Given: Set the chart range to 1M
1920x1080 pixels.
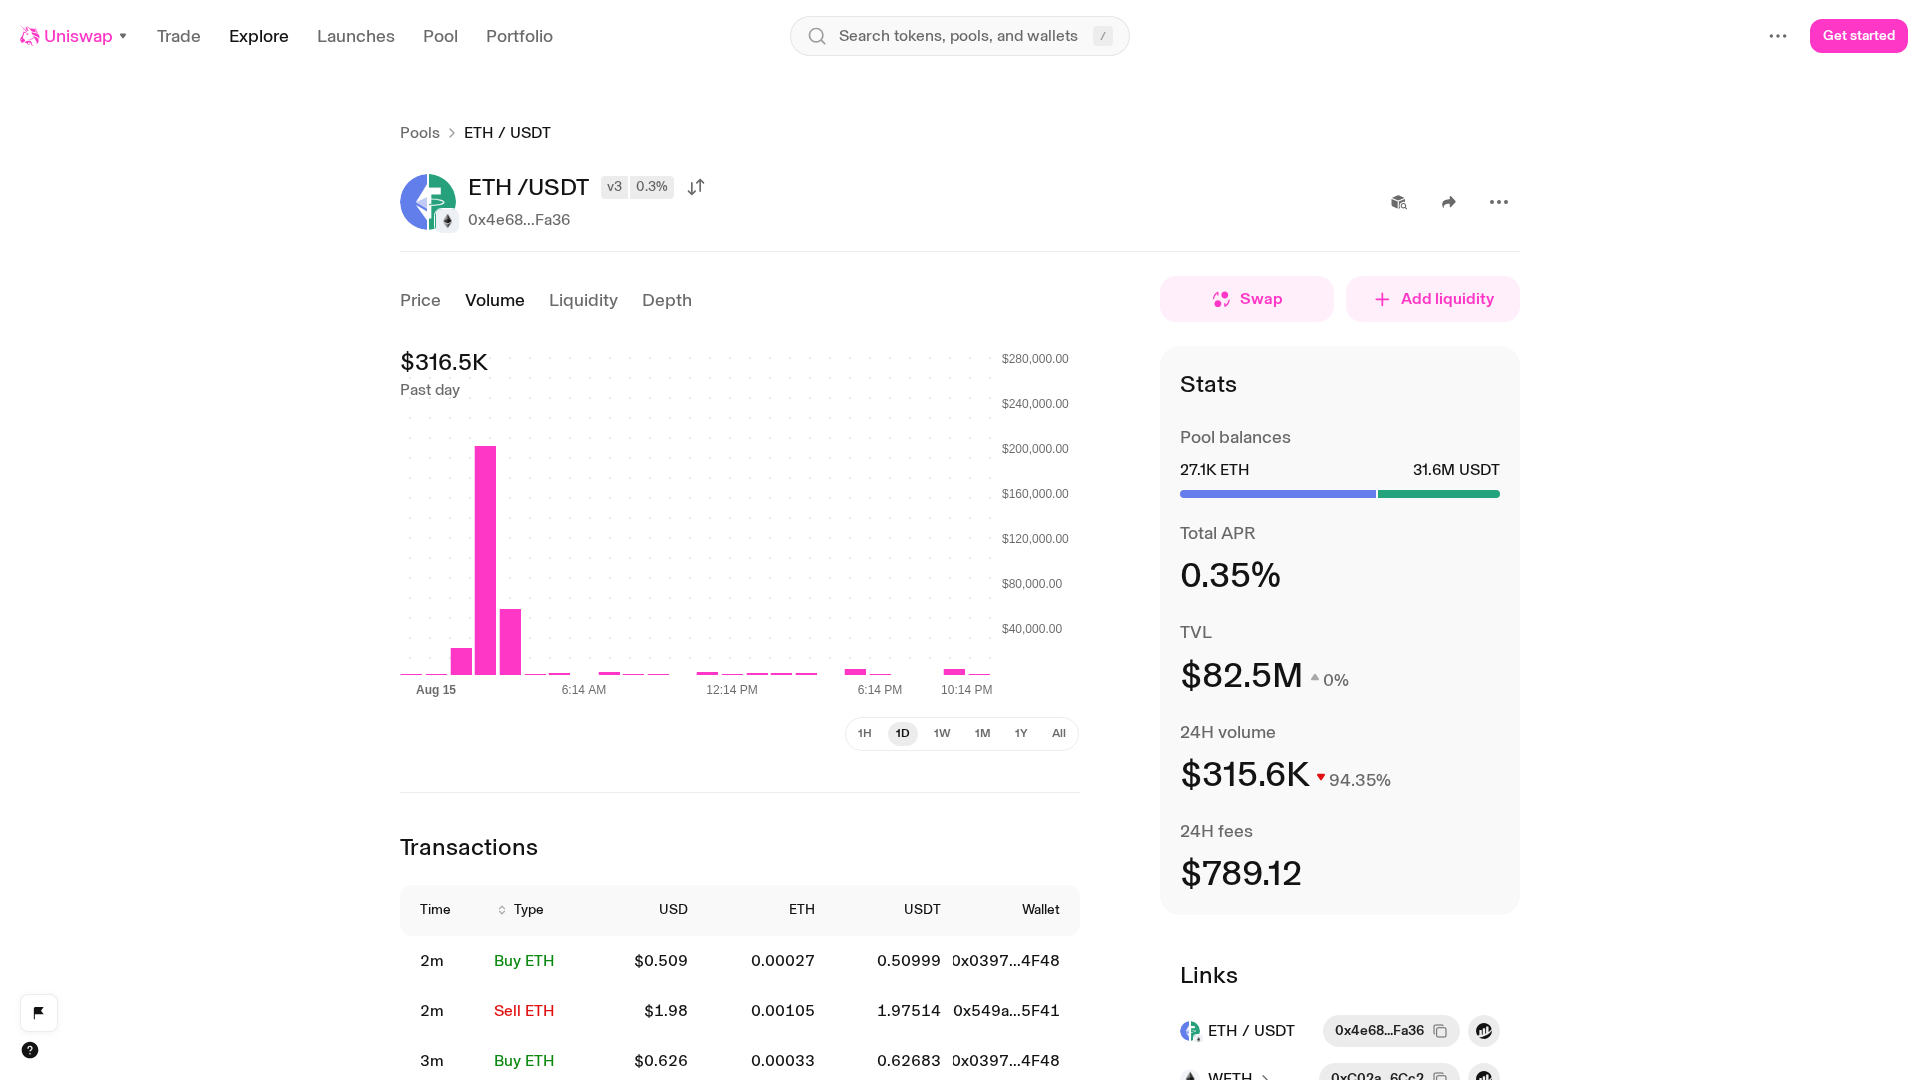Looking at the screenshot, I should tap(983, 734).
